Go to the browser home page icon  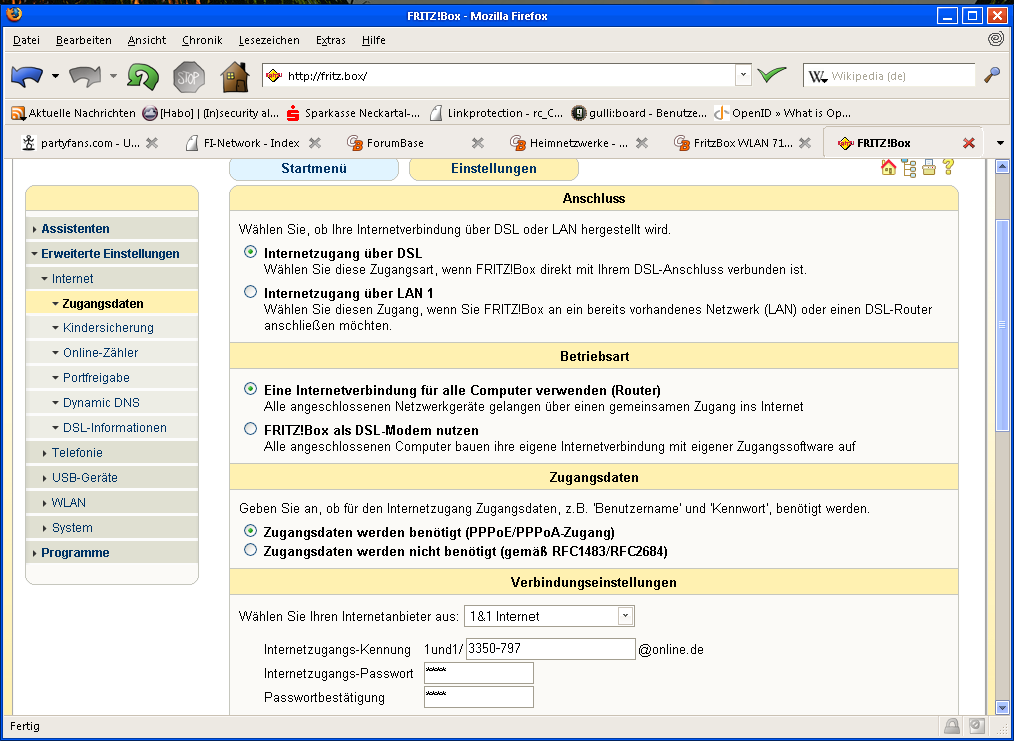click(x=235, y=76)
